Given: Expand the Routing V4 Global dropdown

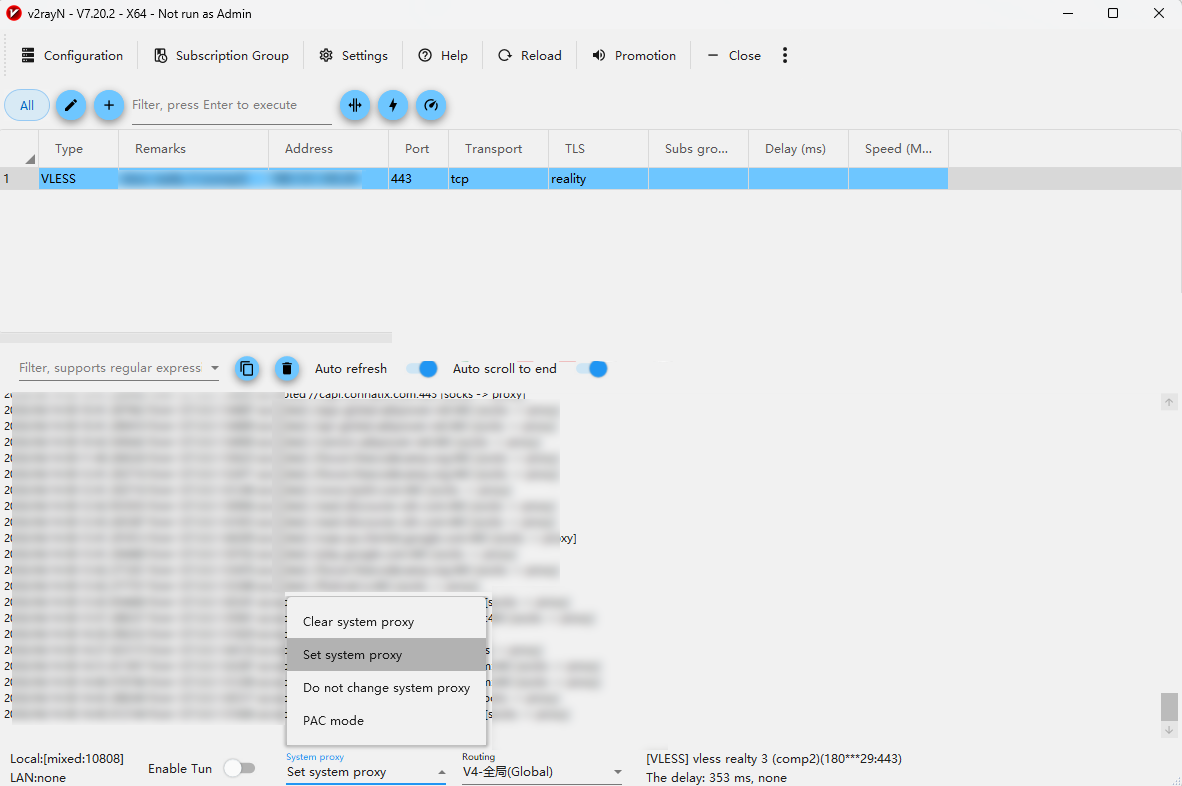Looking at the screenshot, I should pos(542,772).
